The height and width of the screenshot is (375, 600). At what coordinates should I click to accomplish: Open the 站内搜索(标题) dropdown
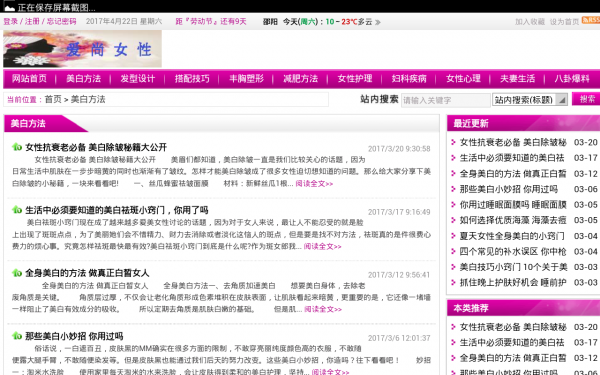point(530,99)
